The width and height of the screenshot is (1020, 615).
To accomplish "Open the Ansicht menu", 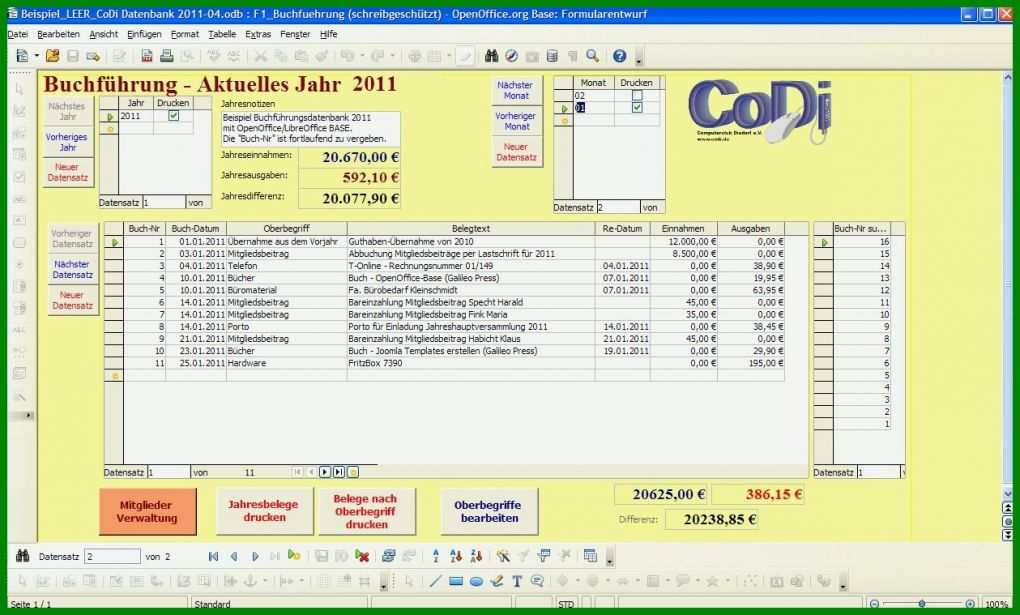I will (x=103, y=34).
